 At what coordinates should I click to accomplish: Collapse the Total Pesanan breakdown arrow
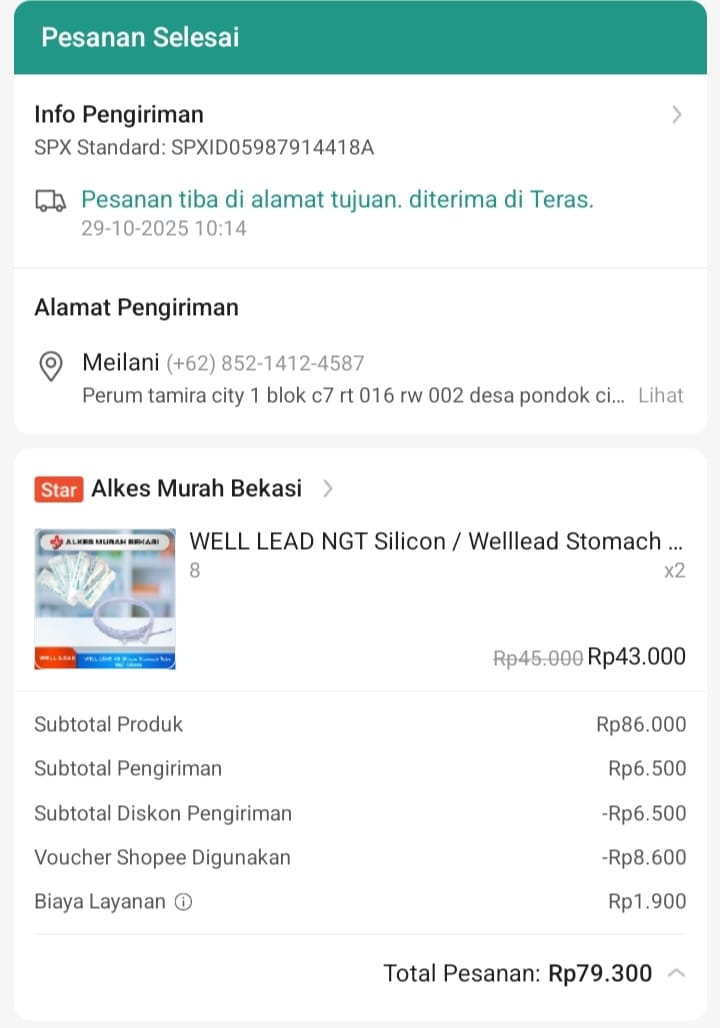(x=676, y=973)
